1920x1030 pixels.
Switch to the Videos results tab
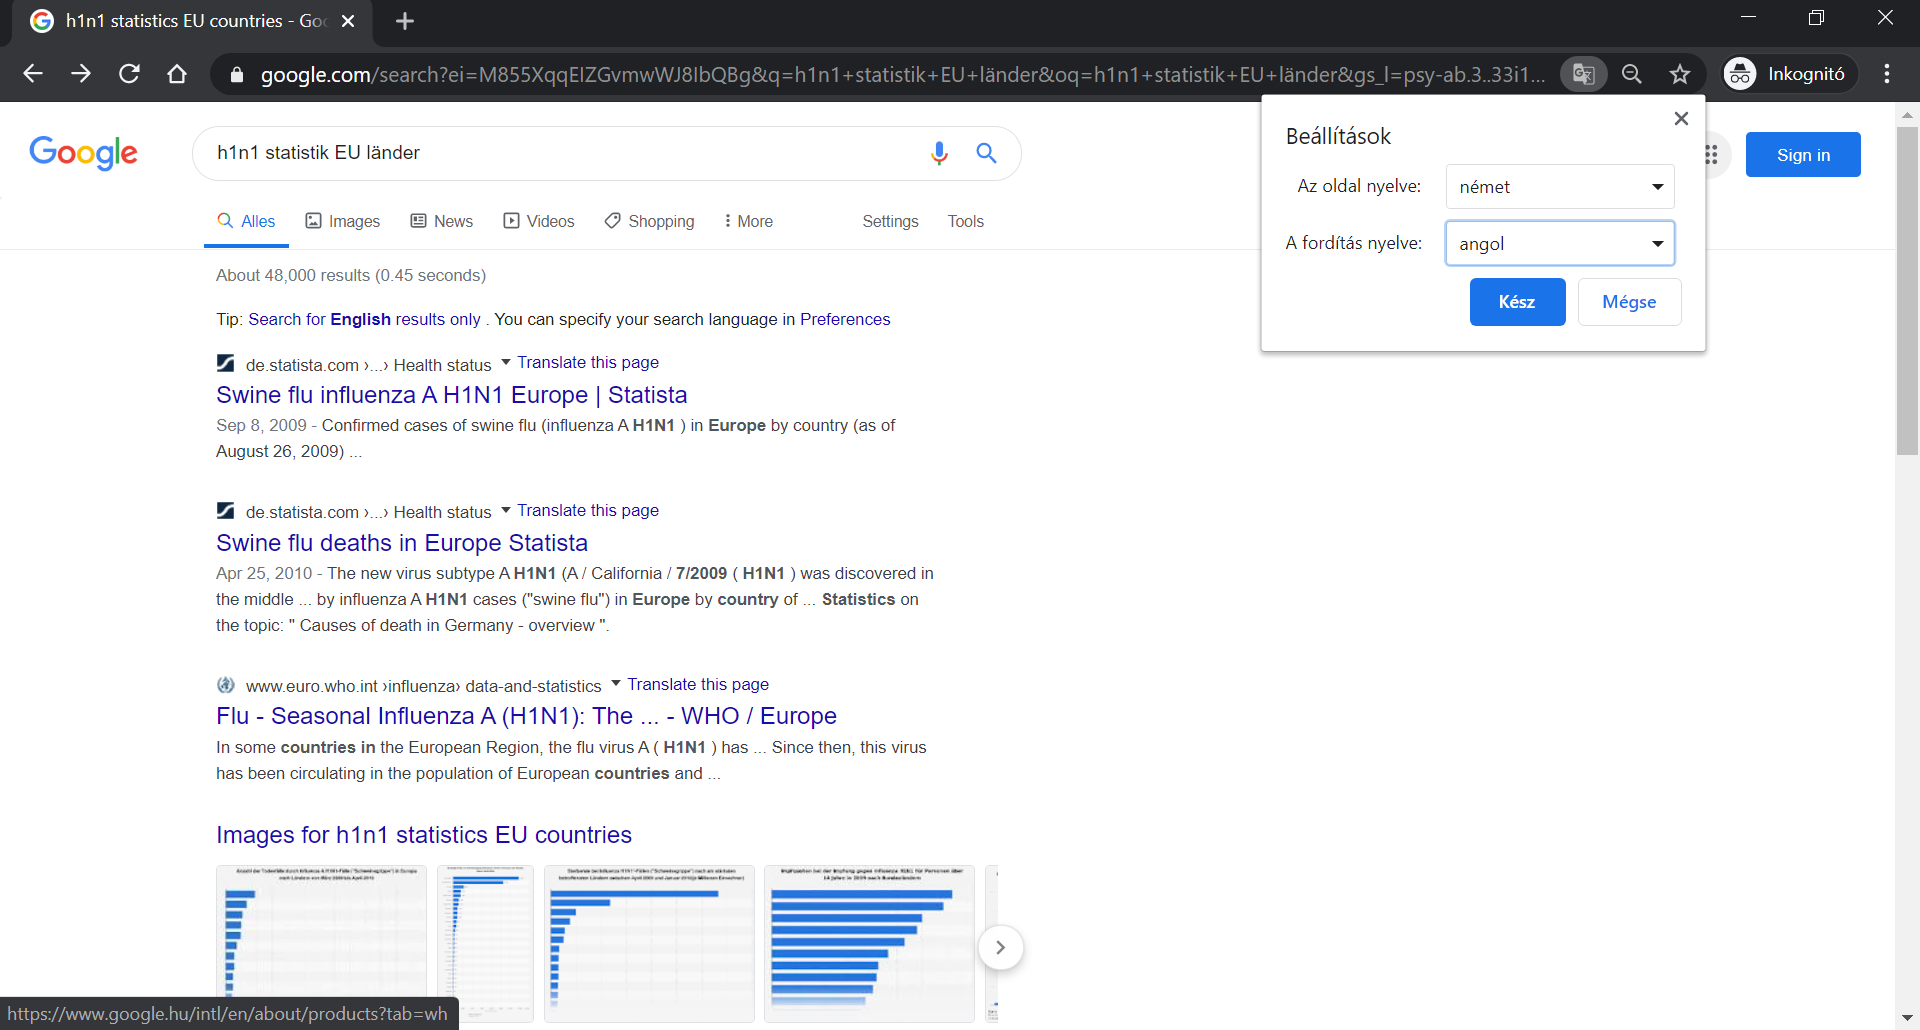(x=538, y=222)
